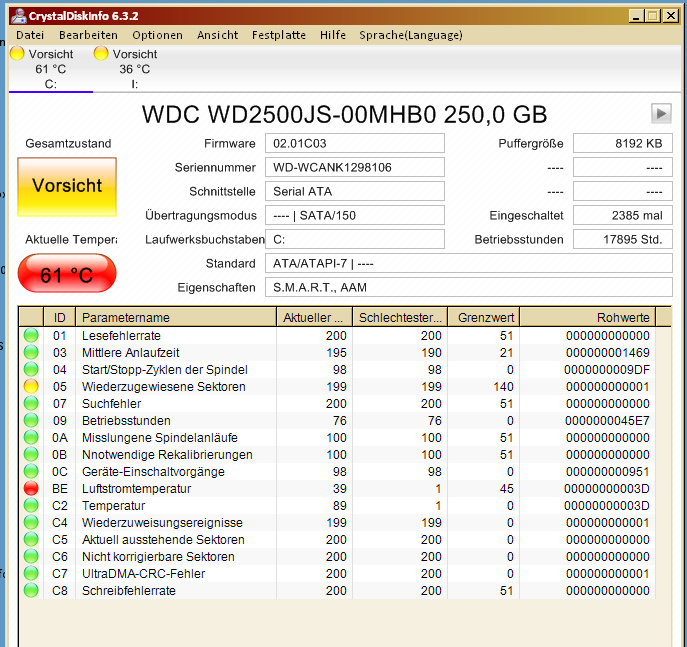Open the Bearbeiten menu
The width and height of the screenshot is (687, 647).
click(x=88, y=35)
